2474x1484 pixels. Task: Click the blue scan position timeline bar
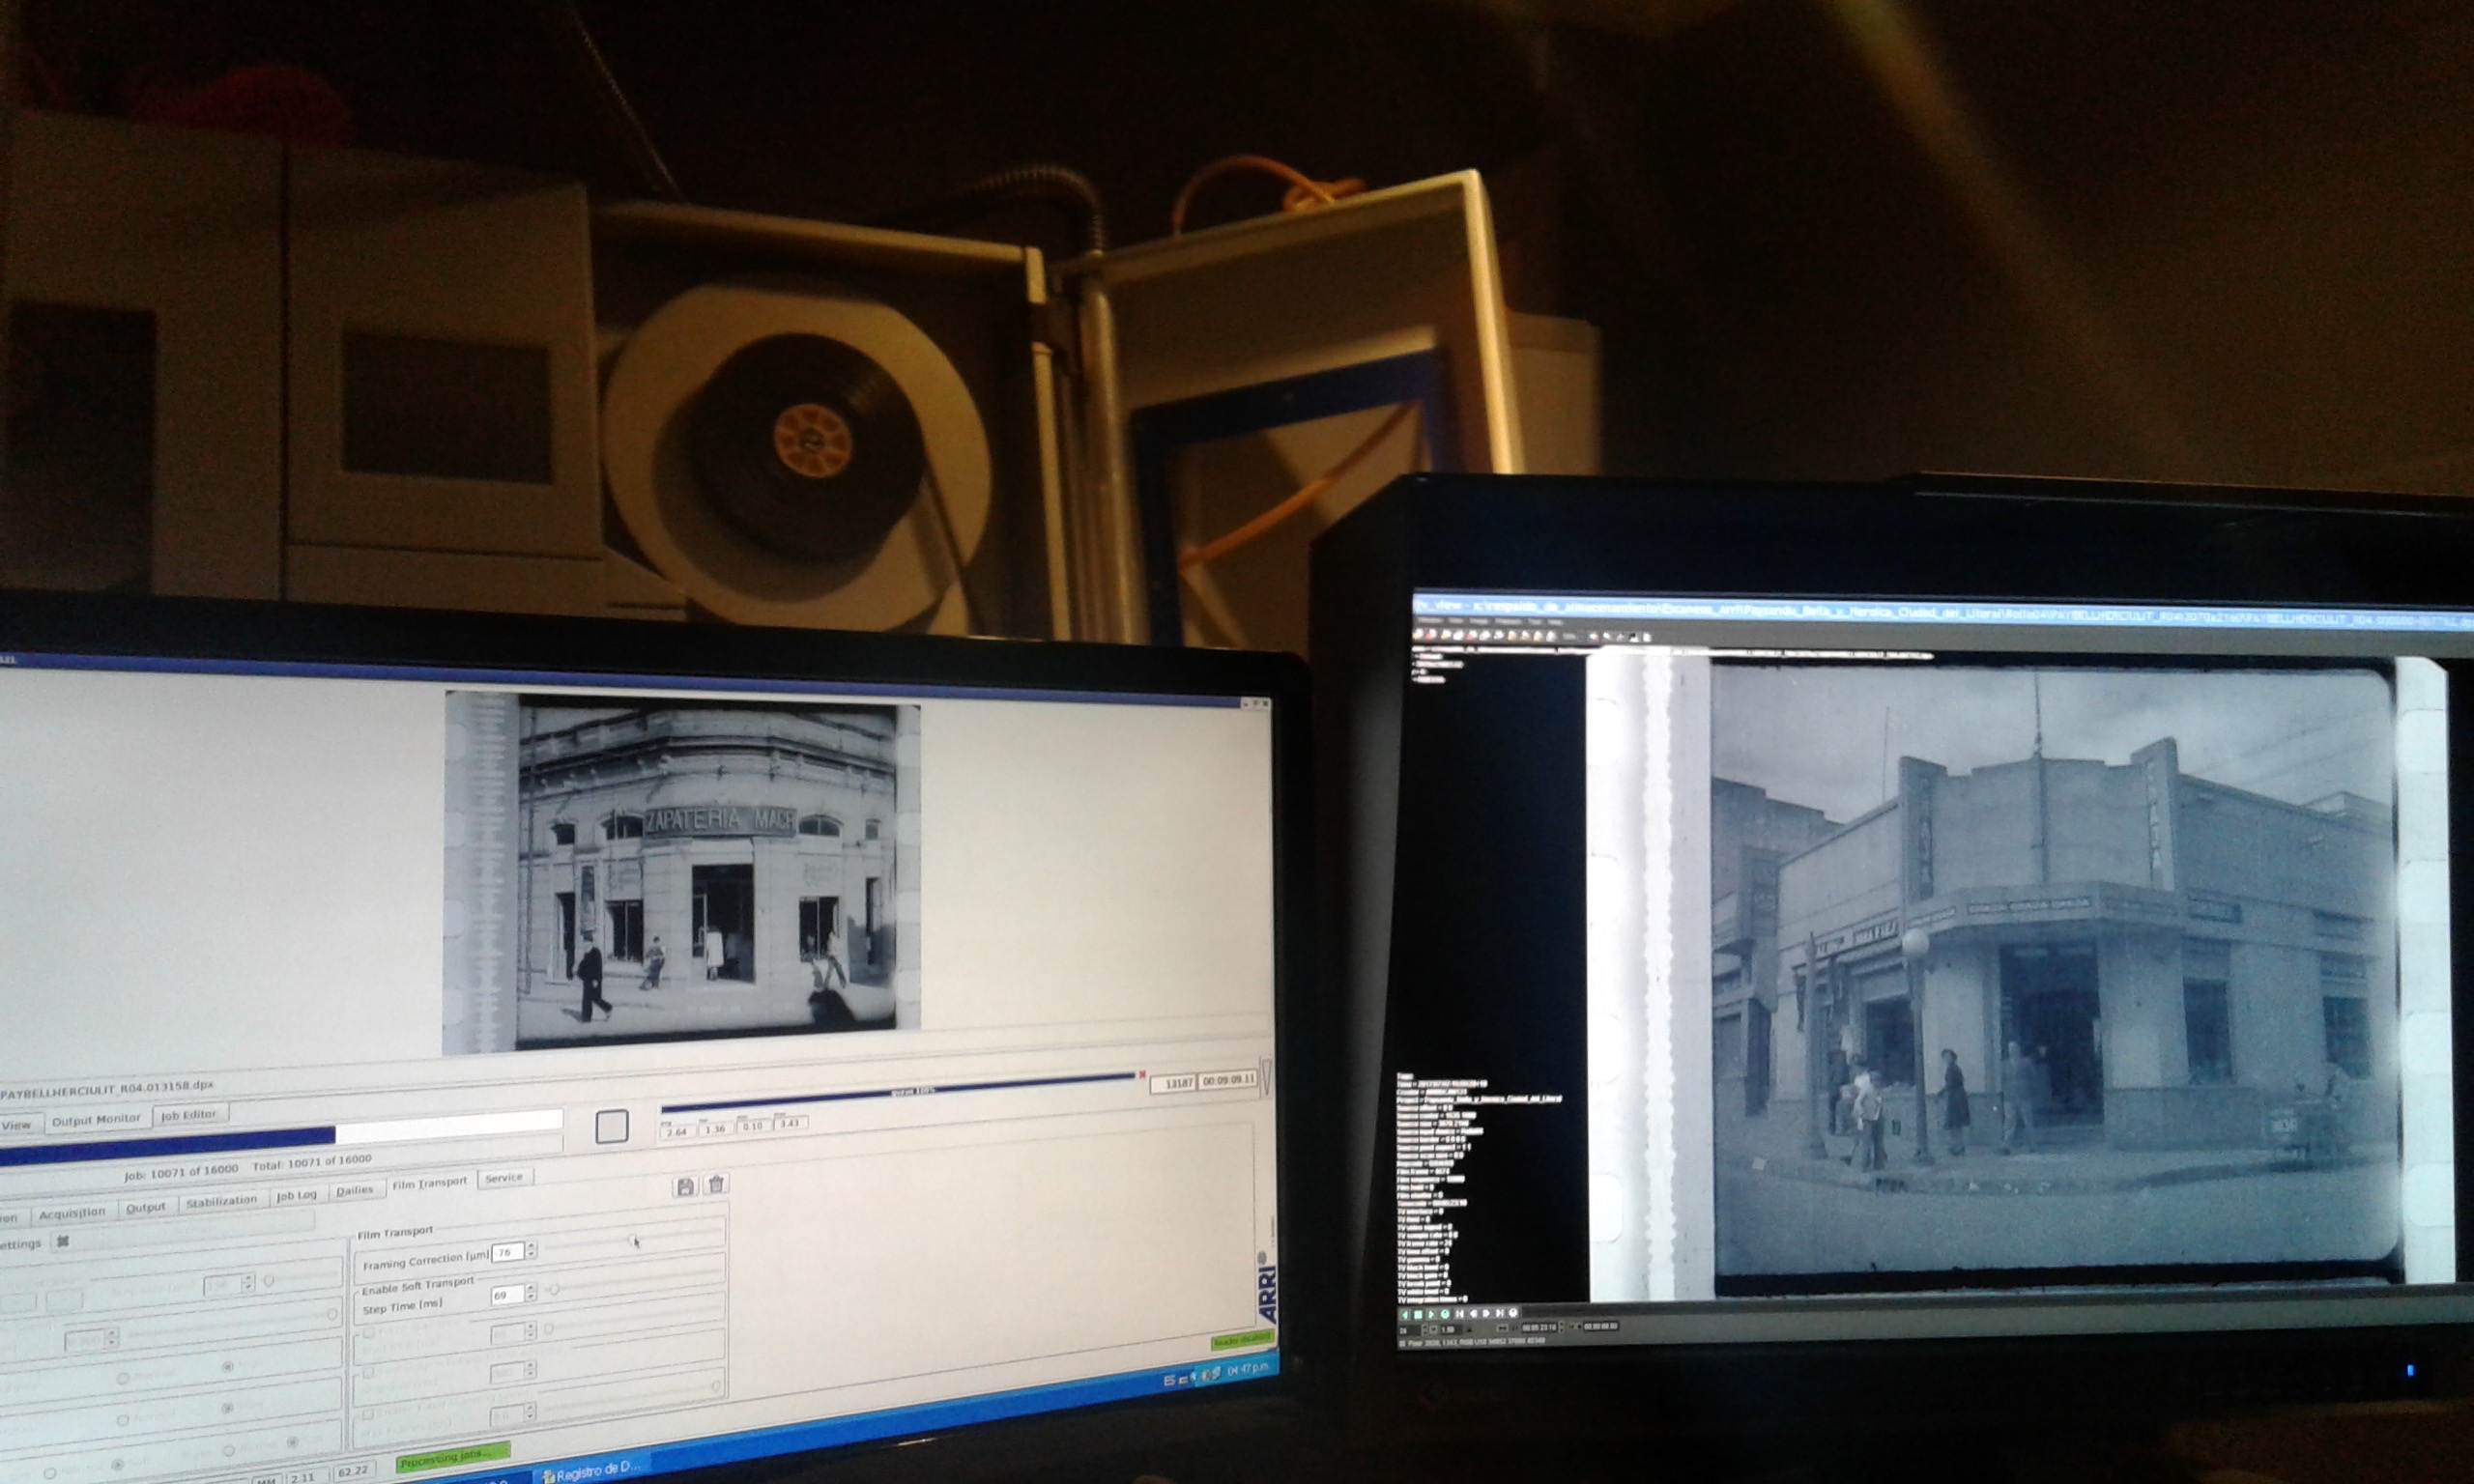[x=898, y=1092]
